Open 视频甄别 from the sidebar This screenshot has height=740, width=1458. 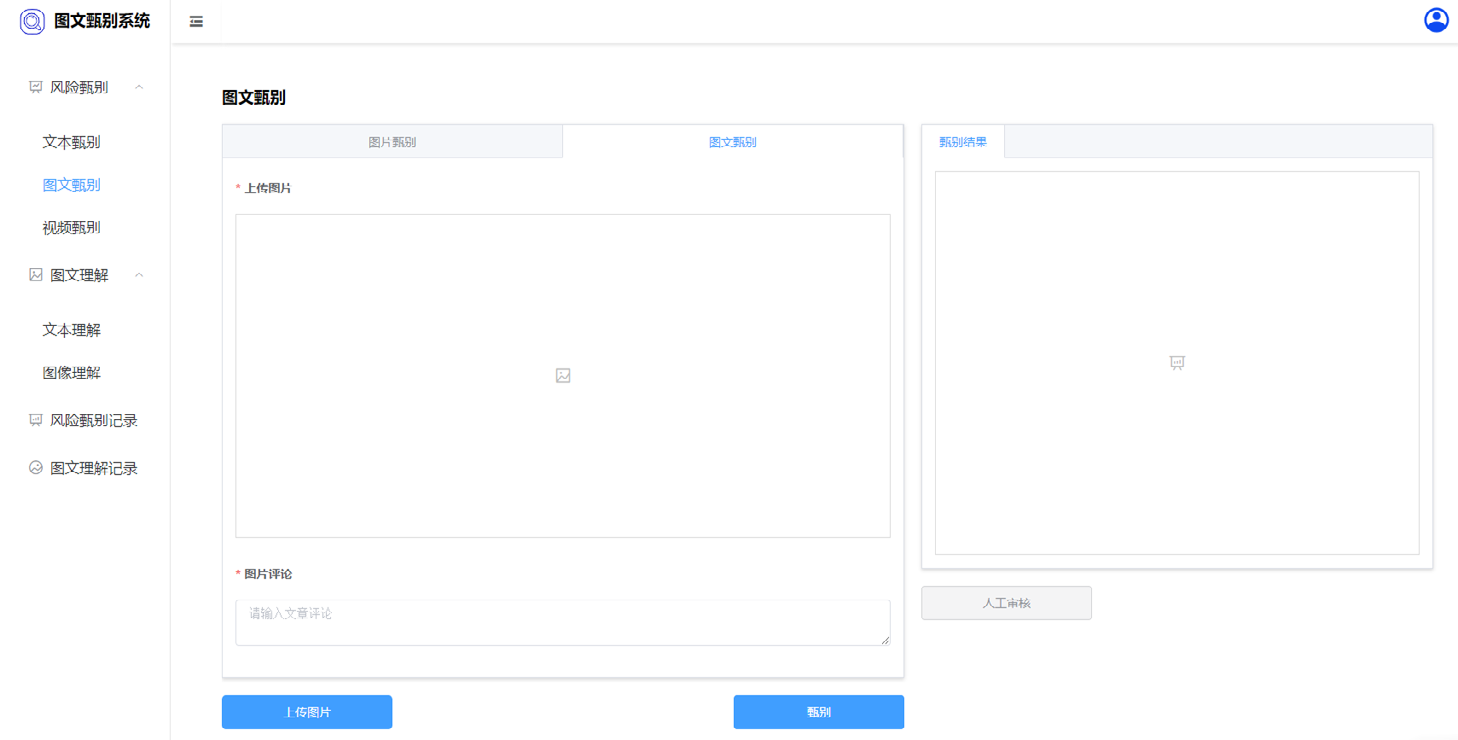[x=71, y=227]
